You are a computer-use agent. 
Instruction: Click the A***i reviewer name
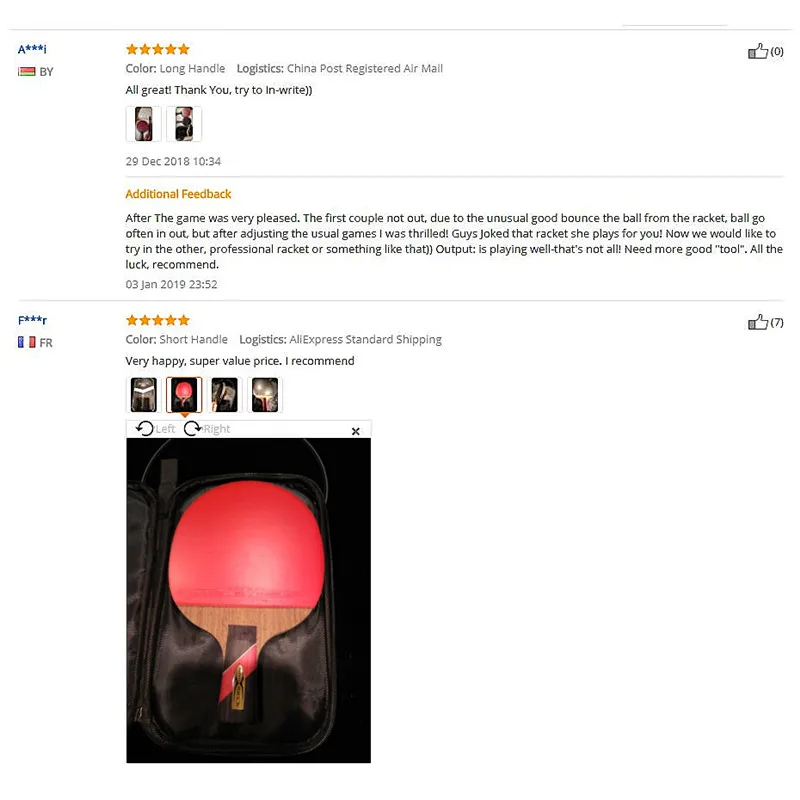click(32, 49)
